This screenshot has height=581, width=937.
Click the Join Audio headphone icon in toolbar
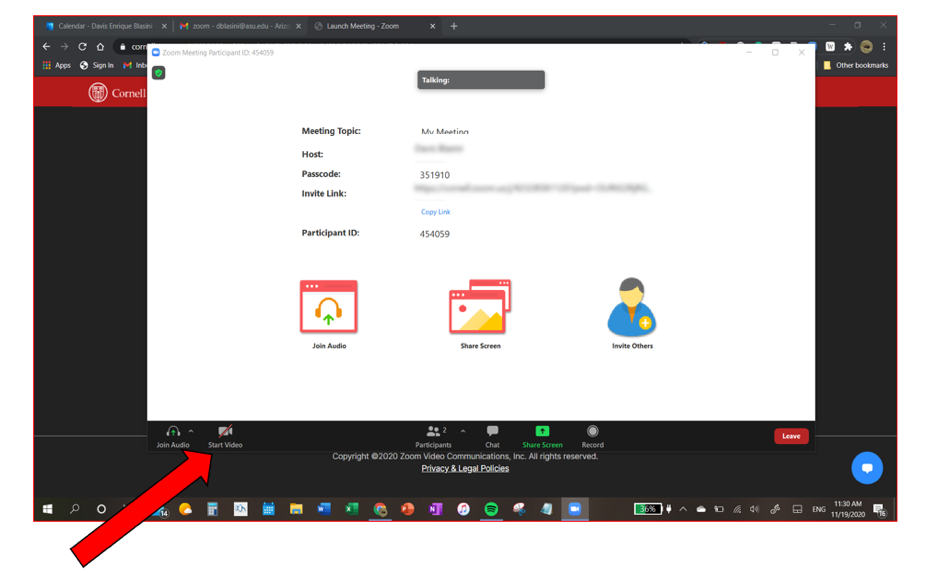tap(173, 432)
